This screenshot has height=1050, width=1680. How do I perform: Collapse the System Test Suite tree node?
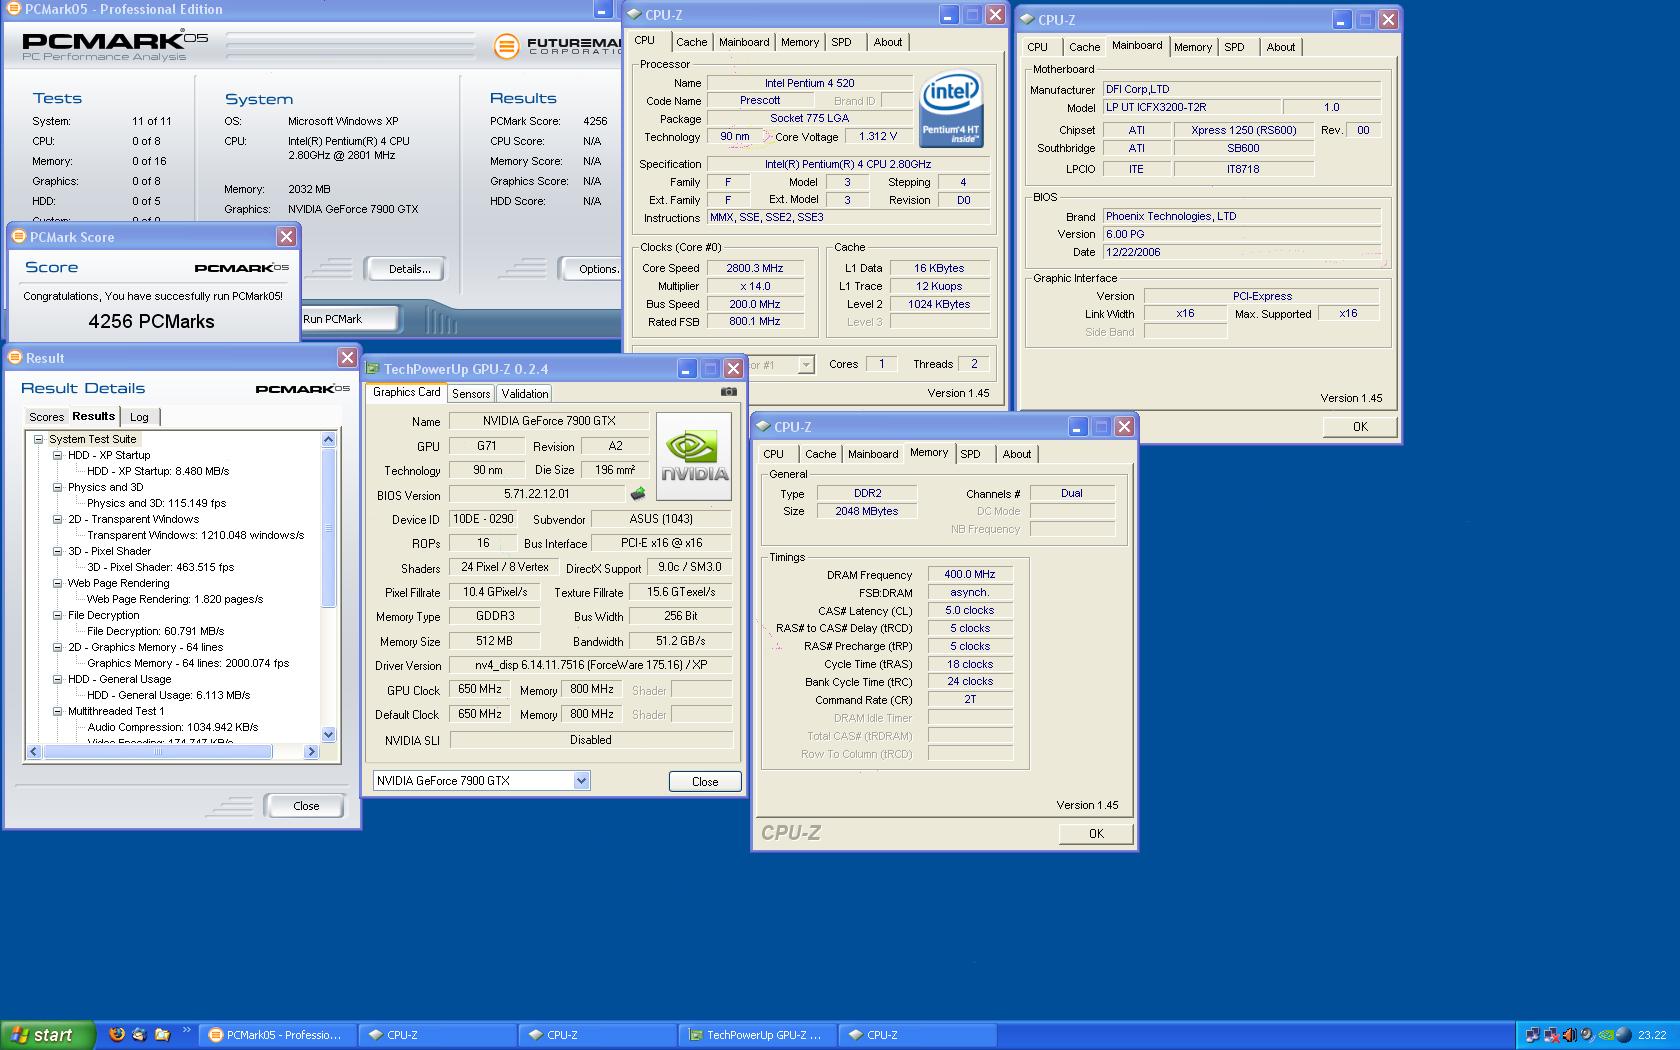coord(38,439)
